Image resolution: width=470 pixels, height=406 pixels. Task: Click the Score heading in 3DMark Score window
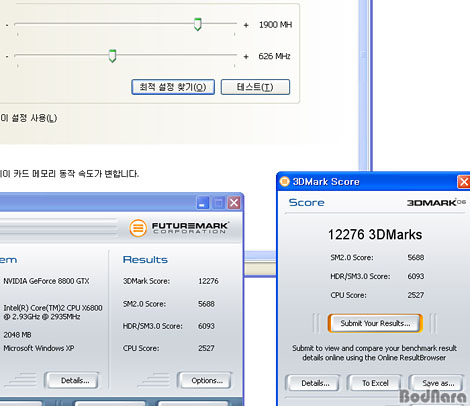(x=306, y=203)
